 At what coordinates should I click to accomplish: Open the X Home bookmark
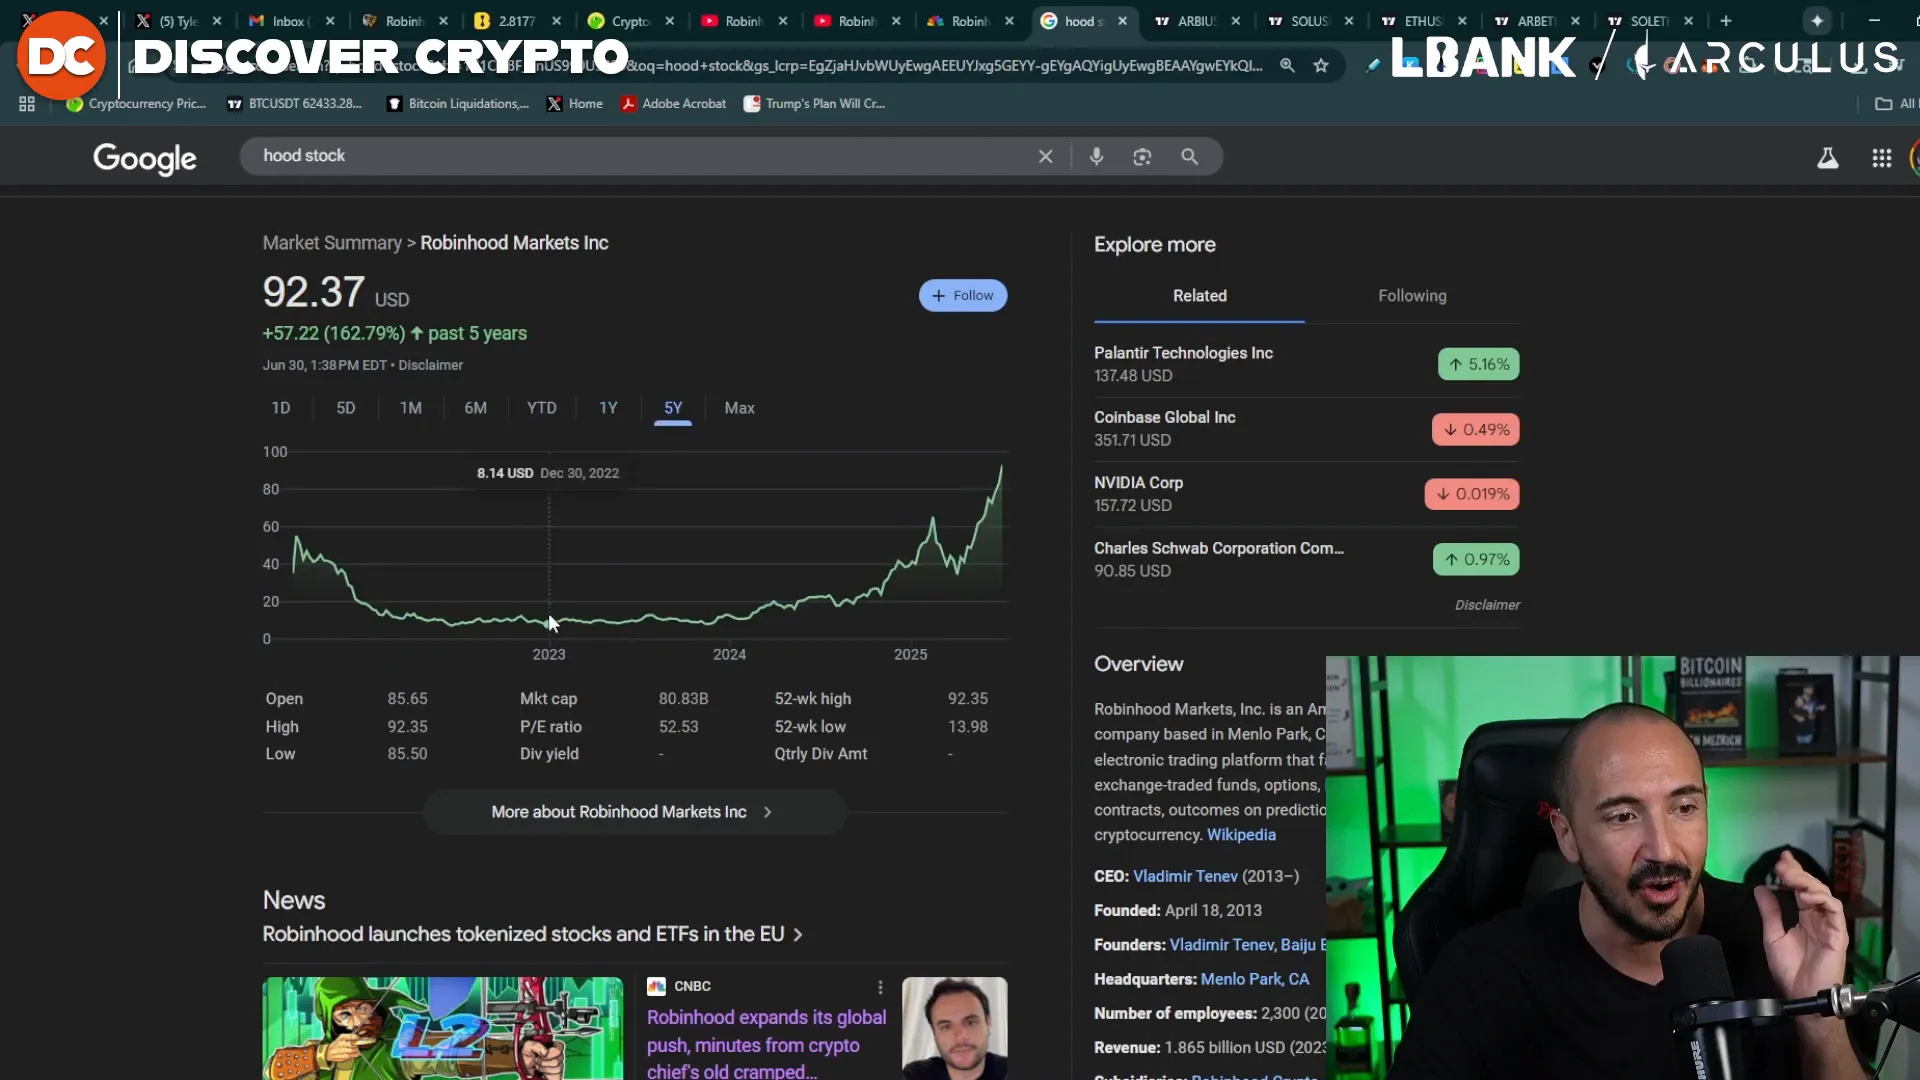point(575,104)
